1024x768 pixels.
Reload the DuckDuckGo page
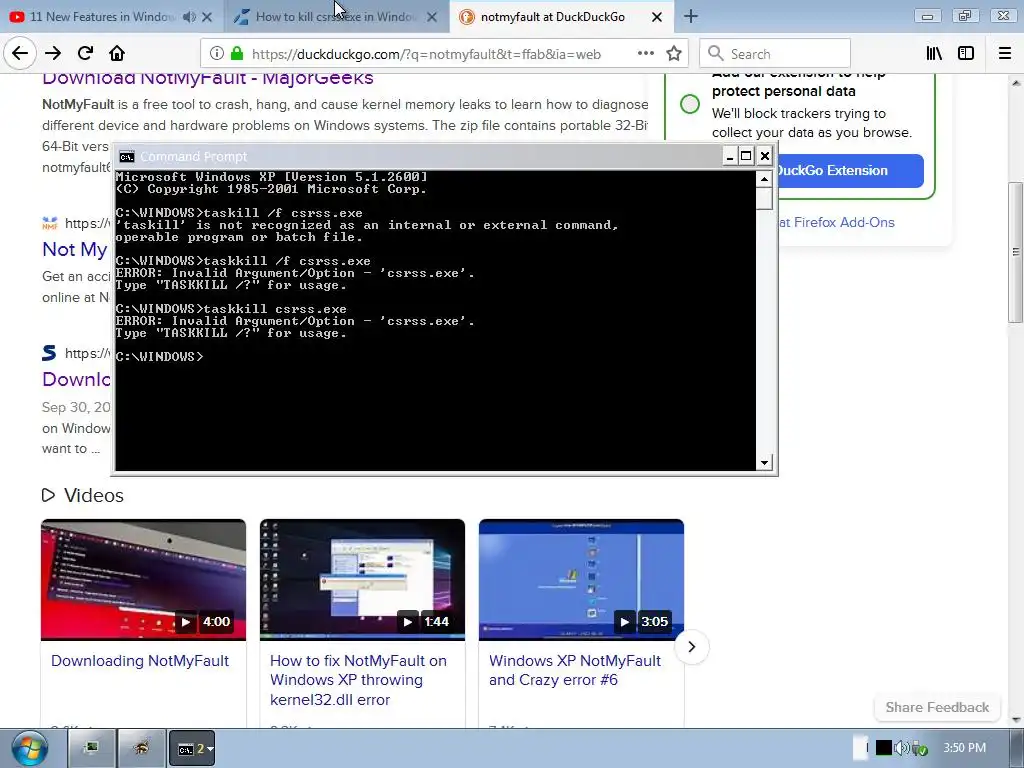pyautogui.click(x=86, y=54)
